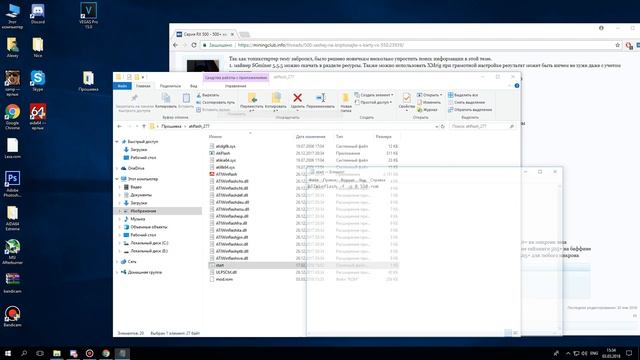Click the Cut scissors item in ribbon

point(208,95)
